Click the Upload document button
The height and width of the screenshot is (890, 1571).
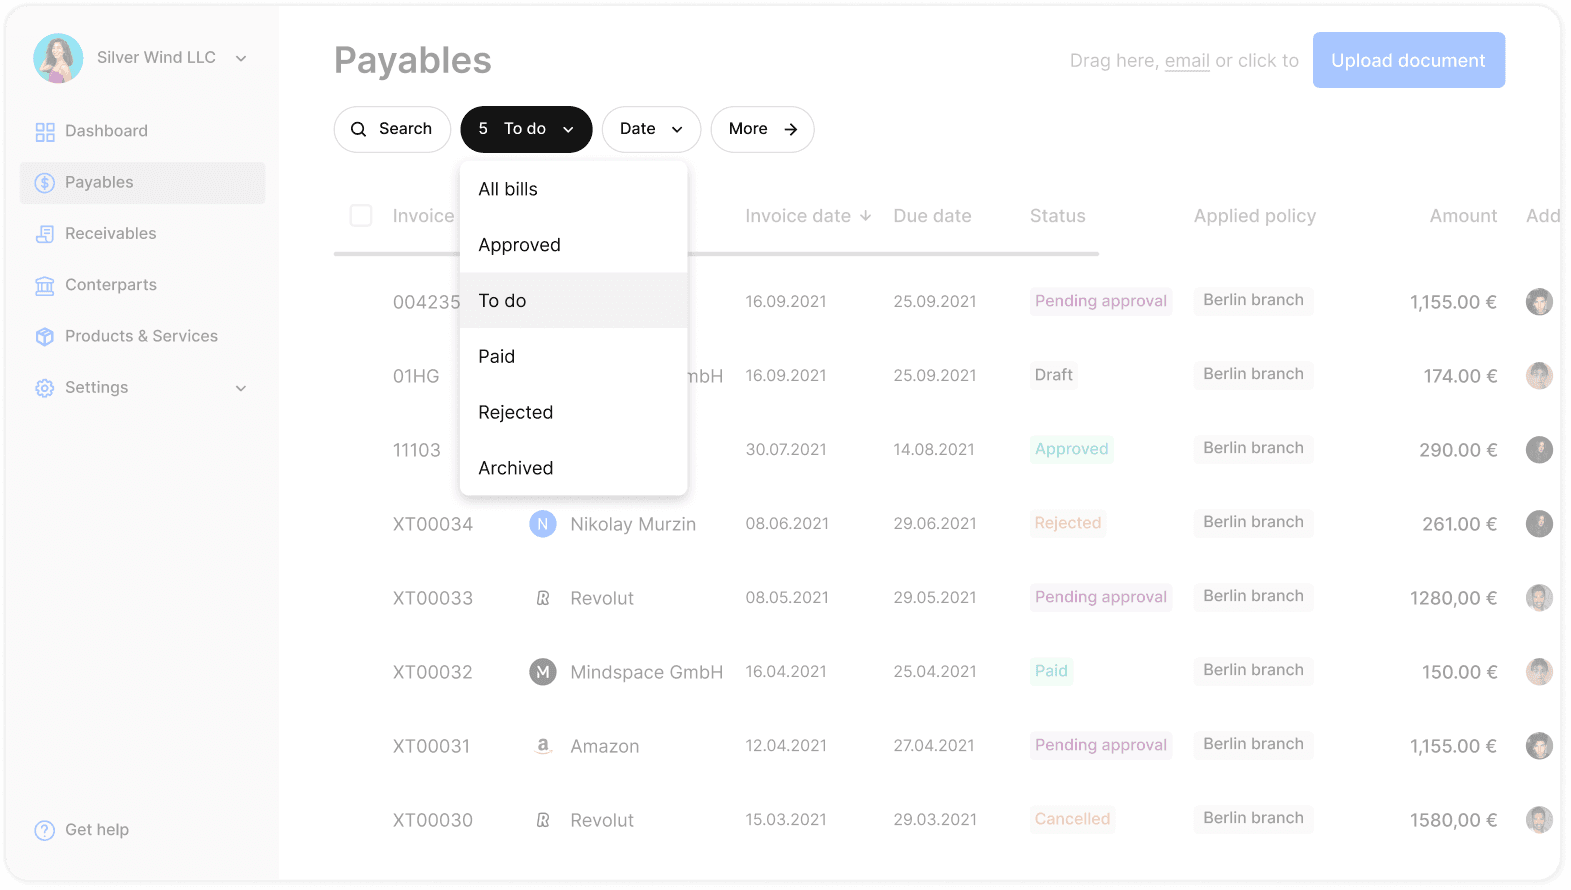click(x=1408, y=60)
